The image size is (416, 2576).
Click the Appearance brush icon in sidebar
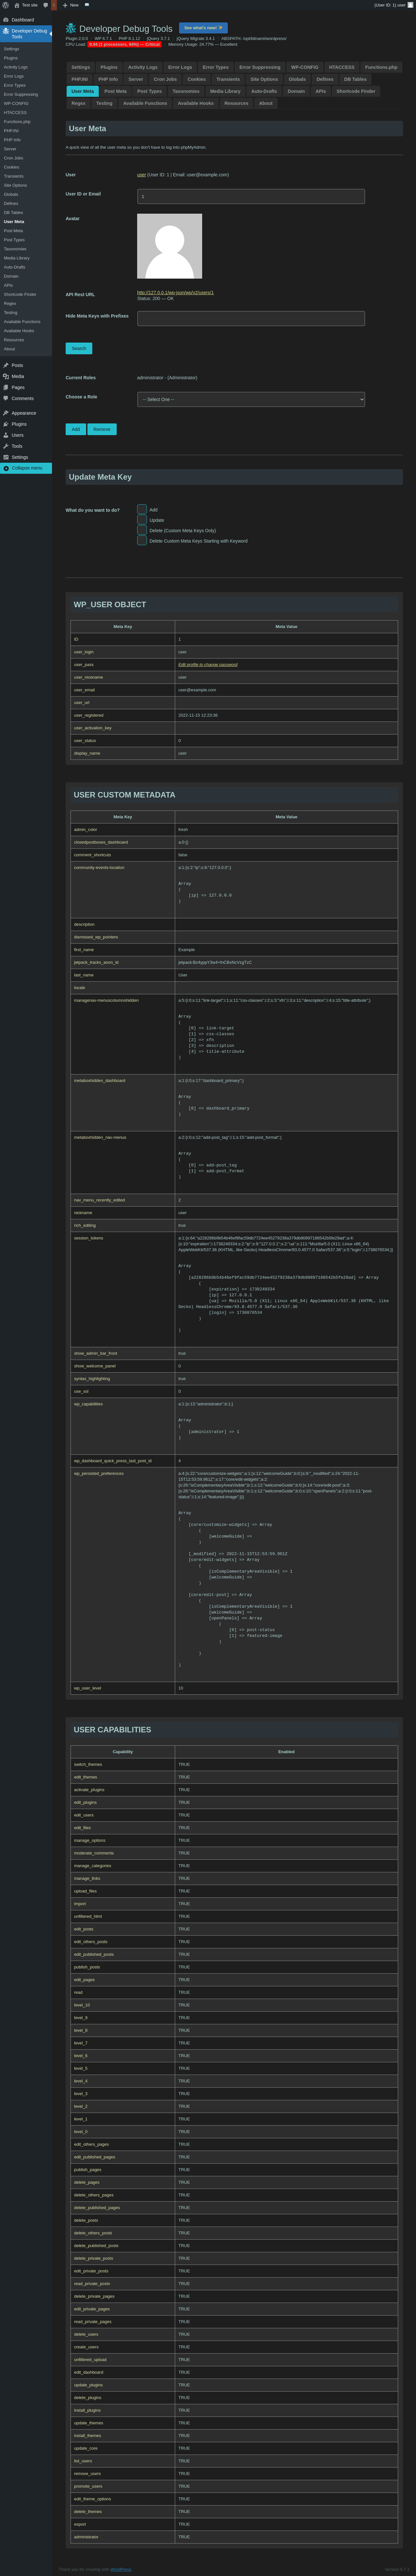pyautogui.click(x=6, y=413)
